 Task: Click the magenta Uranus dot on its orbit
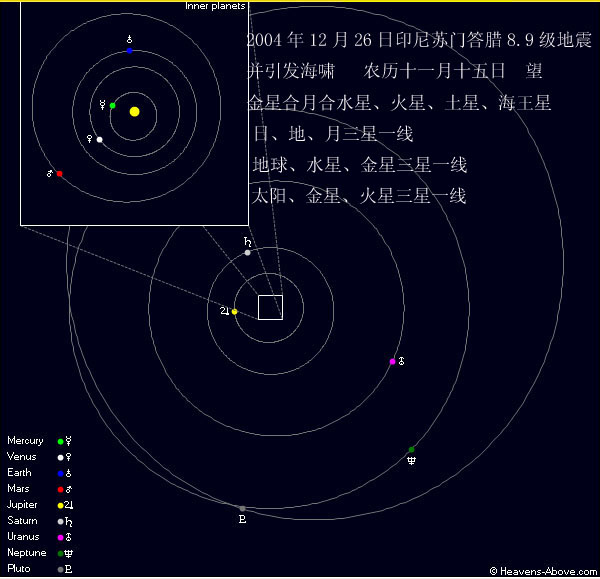click(392, 361)
